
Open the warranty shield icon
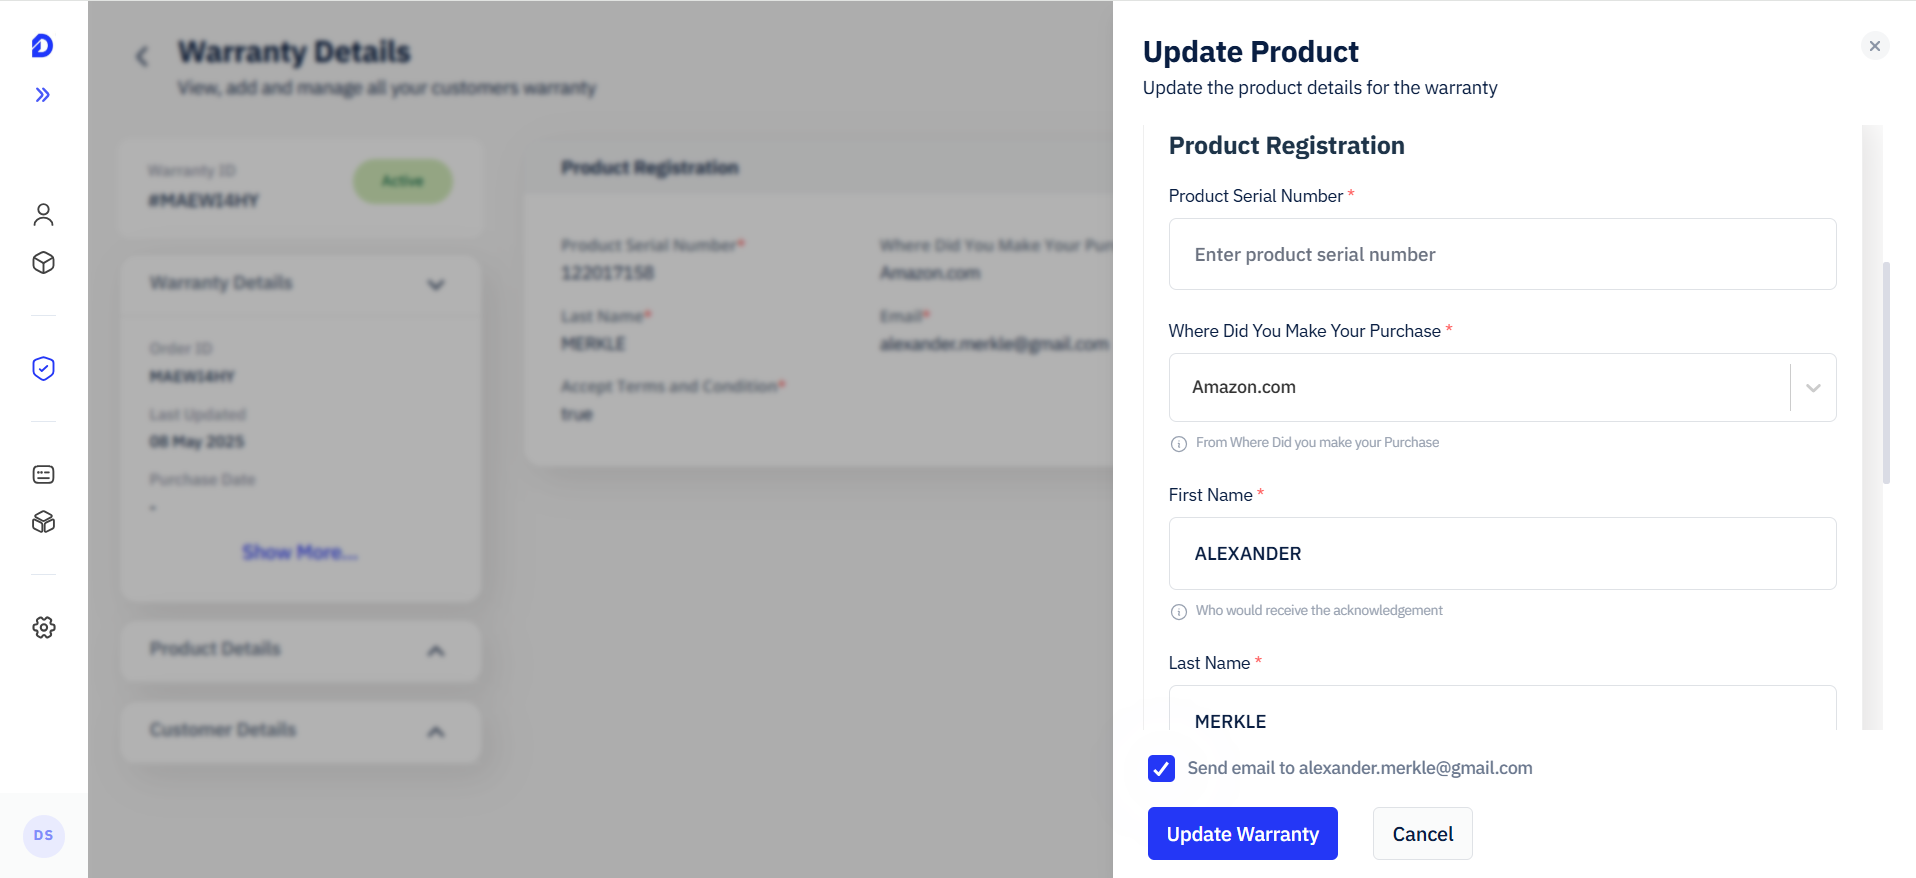[x=43, y=369]
